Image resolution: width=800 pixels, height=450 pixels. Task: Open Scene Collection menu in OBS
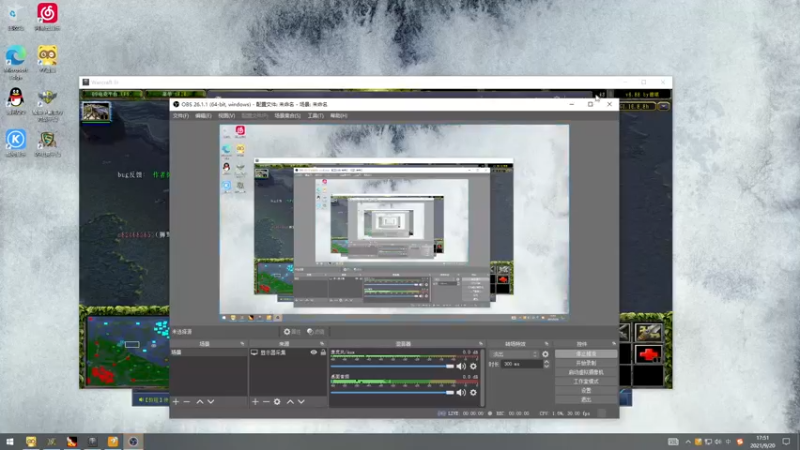288,116
